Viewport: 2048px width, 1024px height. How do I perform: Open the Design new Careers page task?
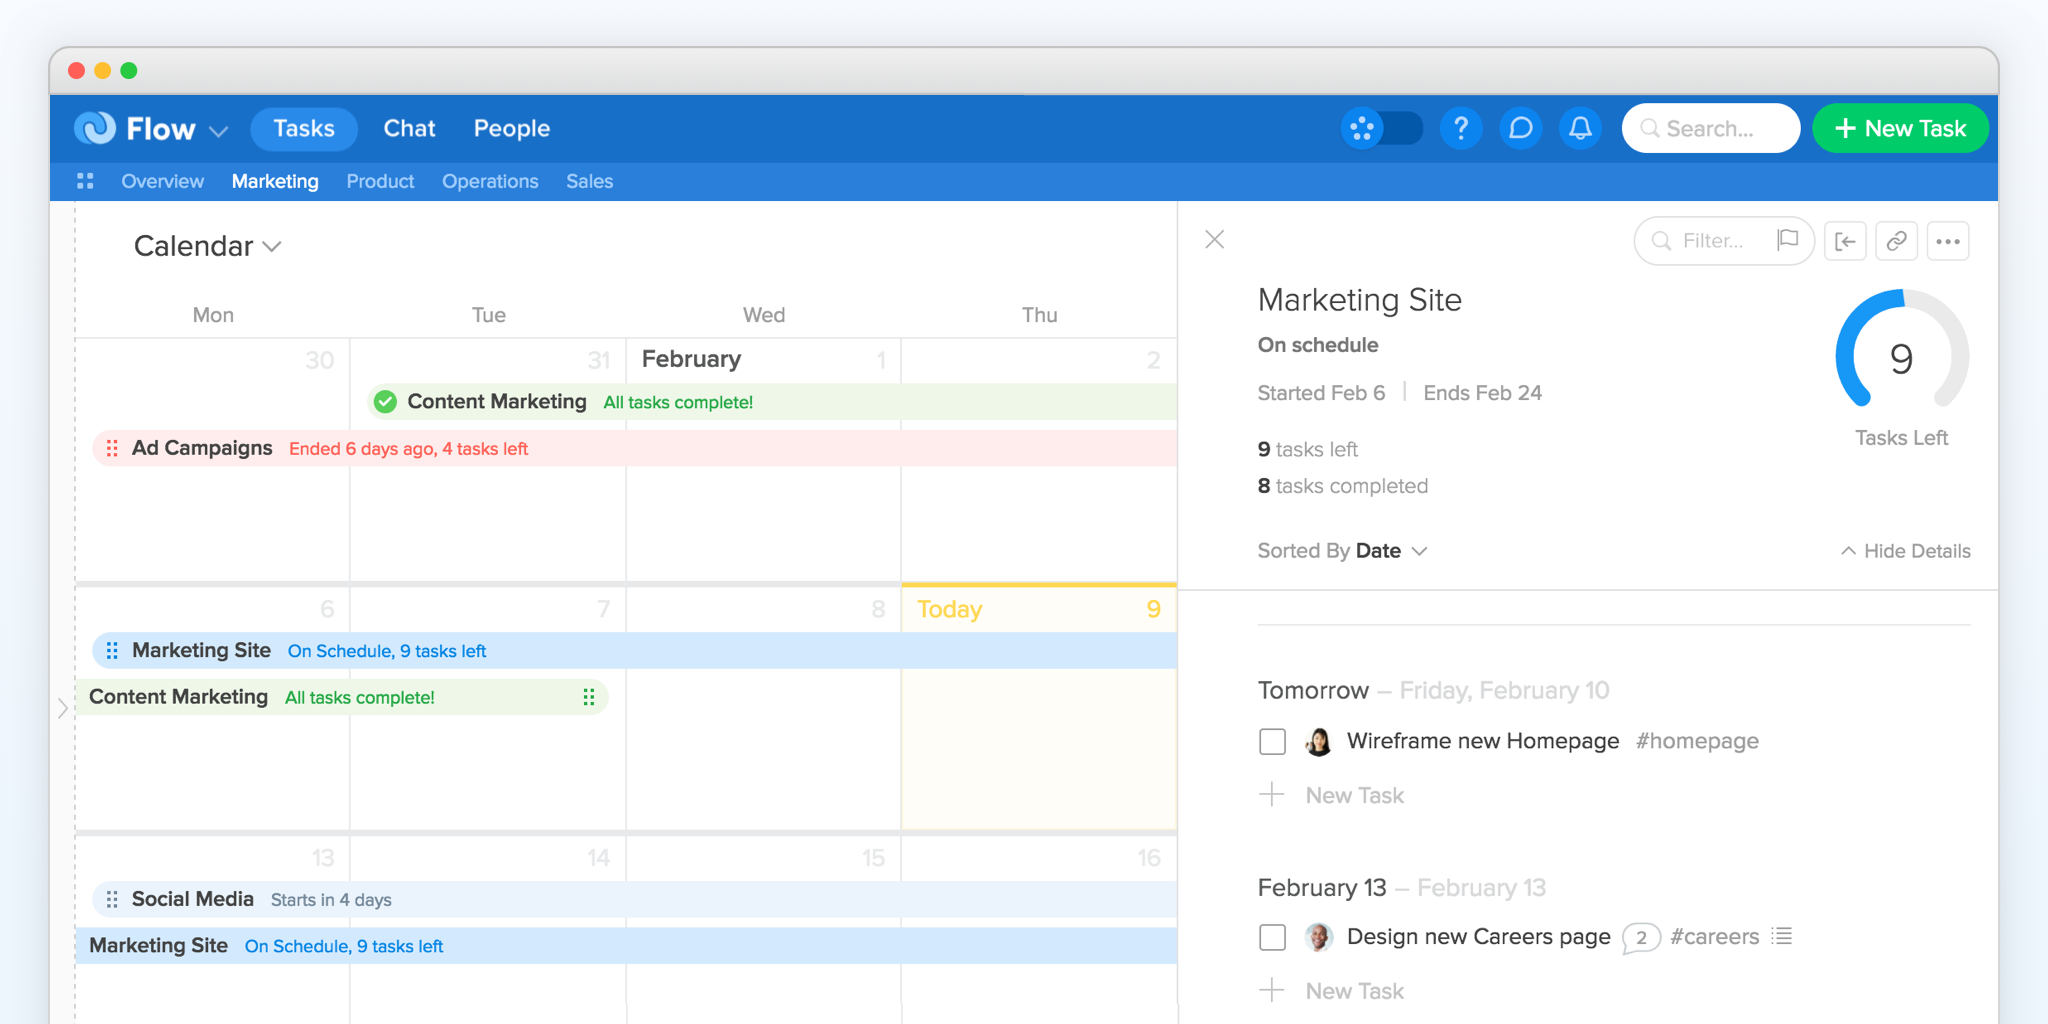pos(1478,937)
